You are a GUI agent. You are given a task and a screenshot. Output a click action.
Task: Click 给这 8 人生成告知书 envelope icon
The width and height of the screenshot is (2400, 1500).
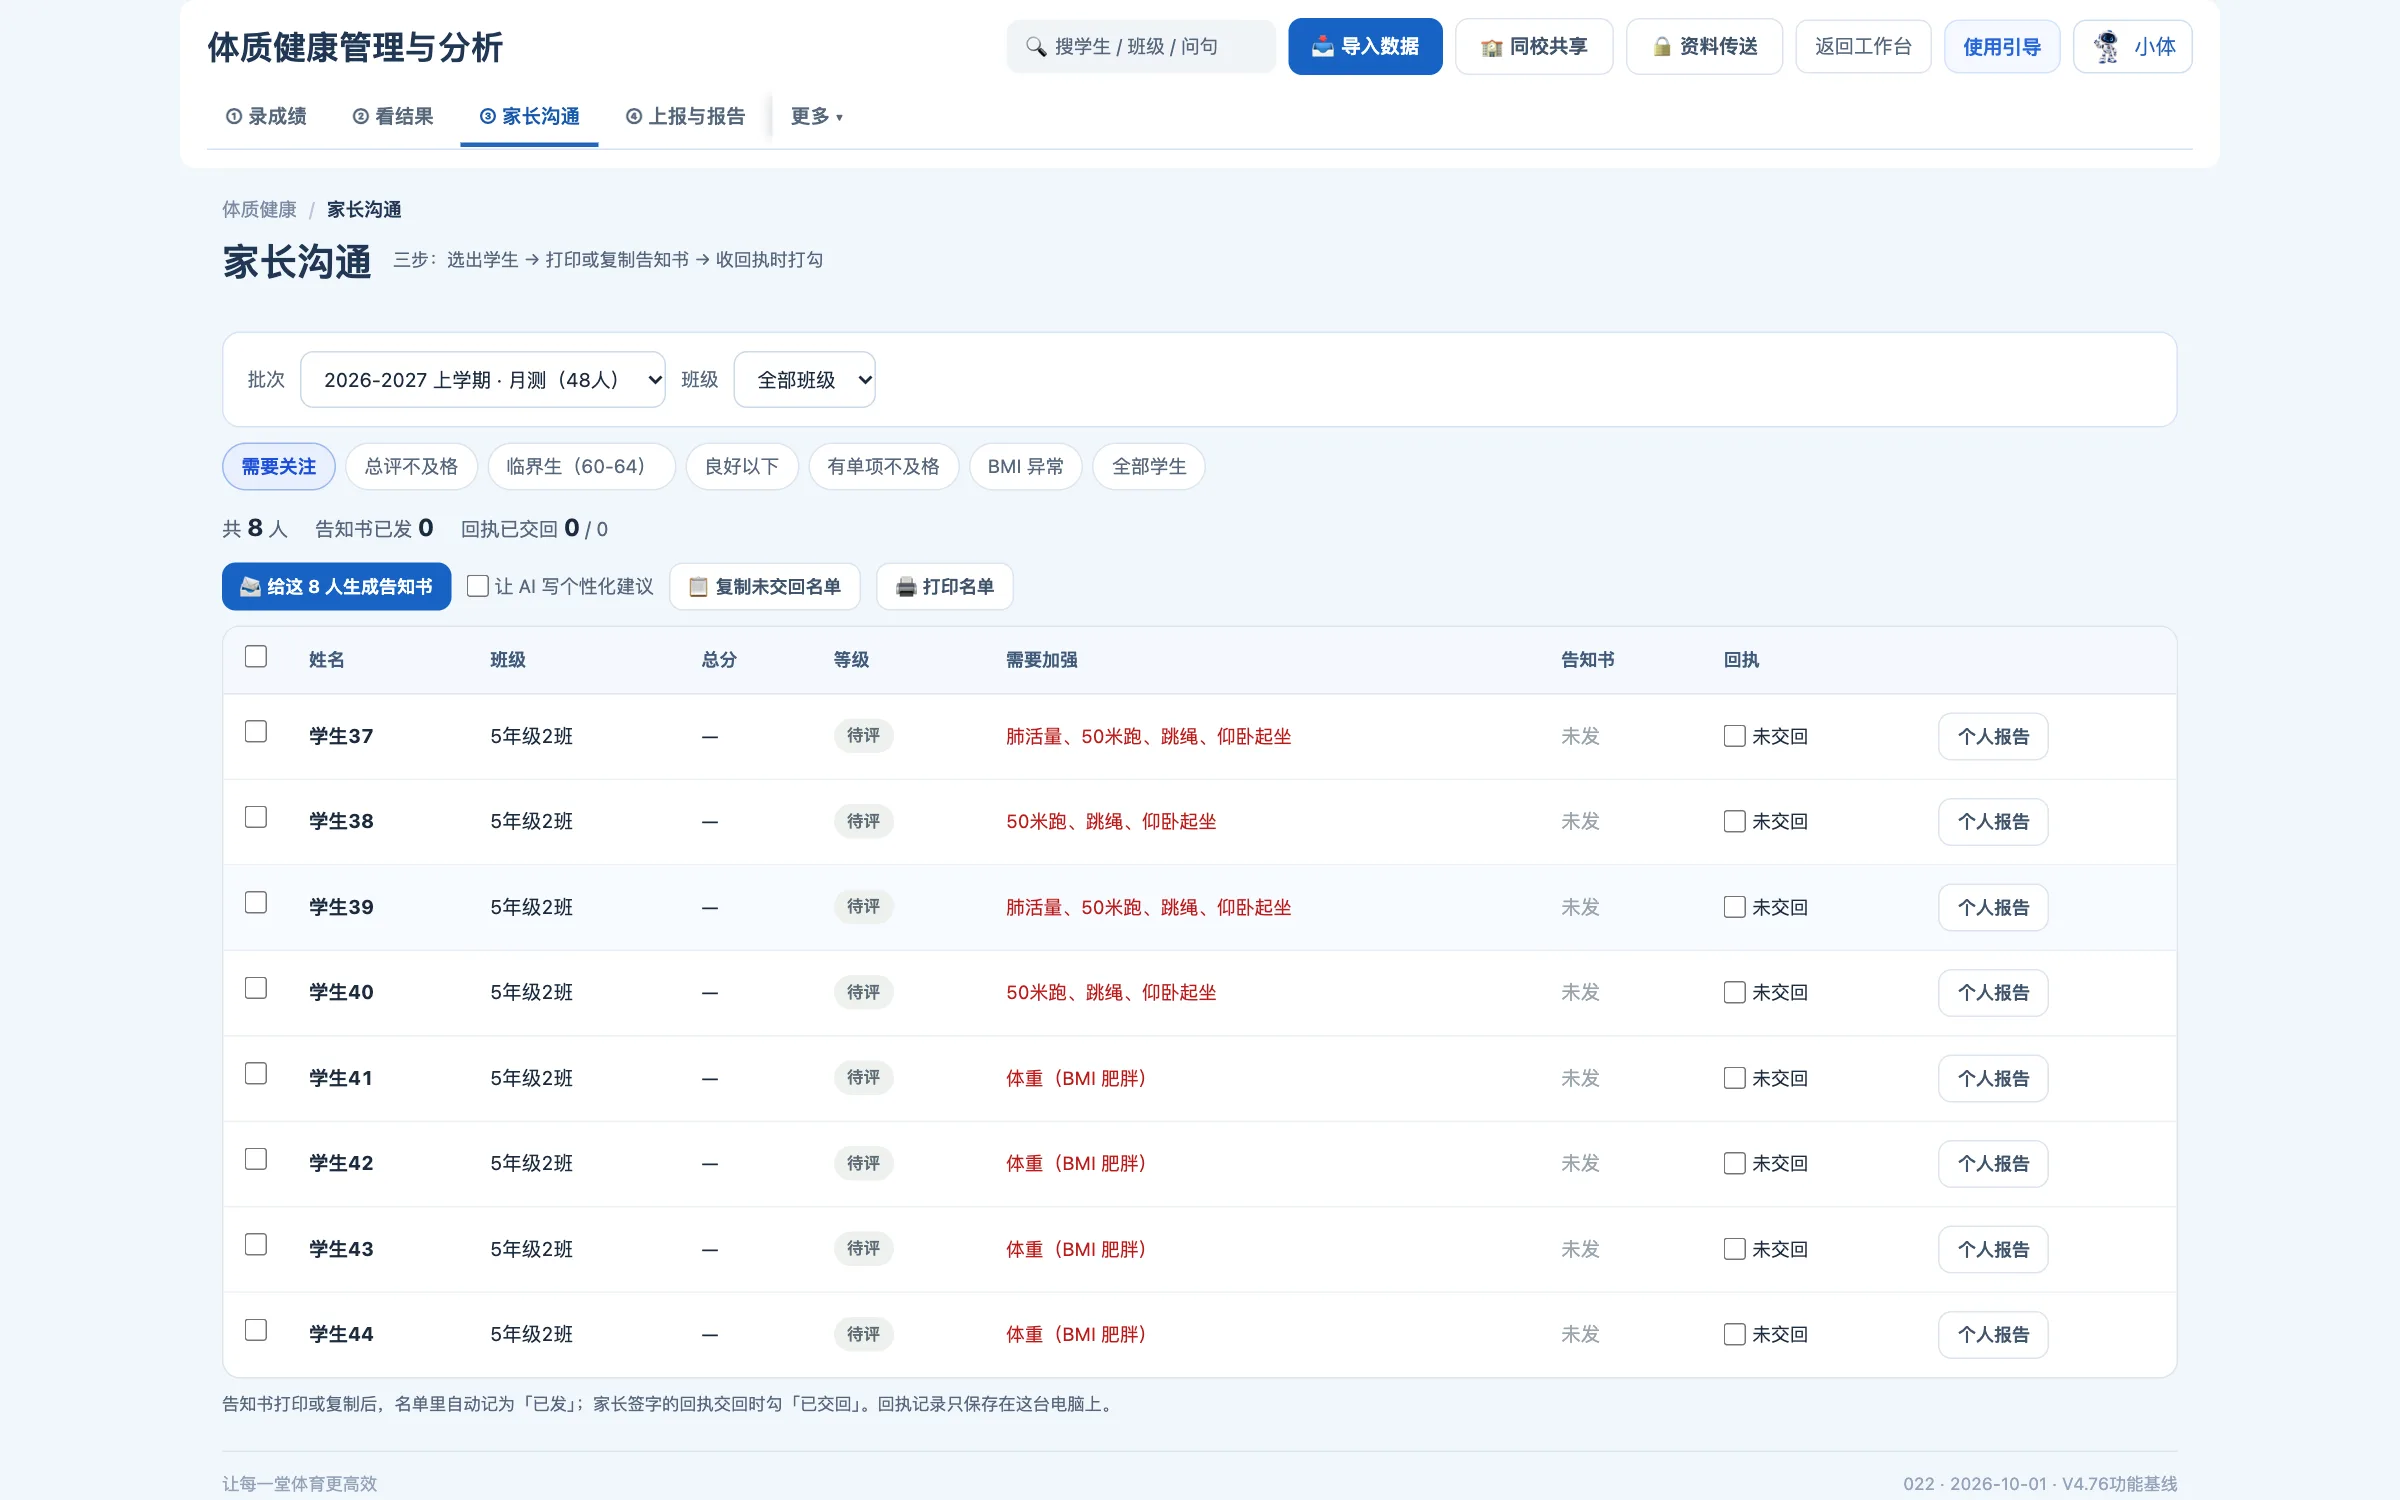(x=250, y=587)
